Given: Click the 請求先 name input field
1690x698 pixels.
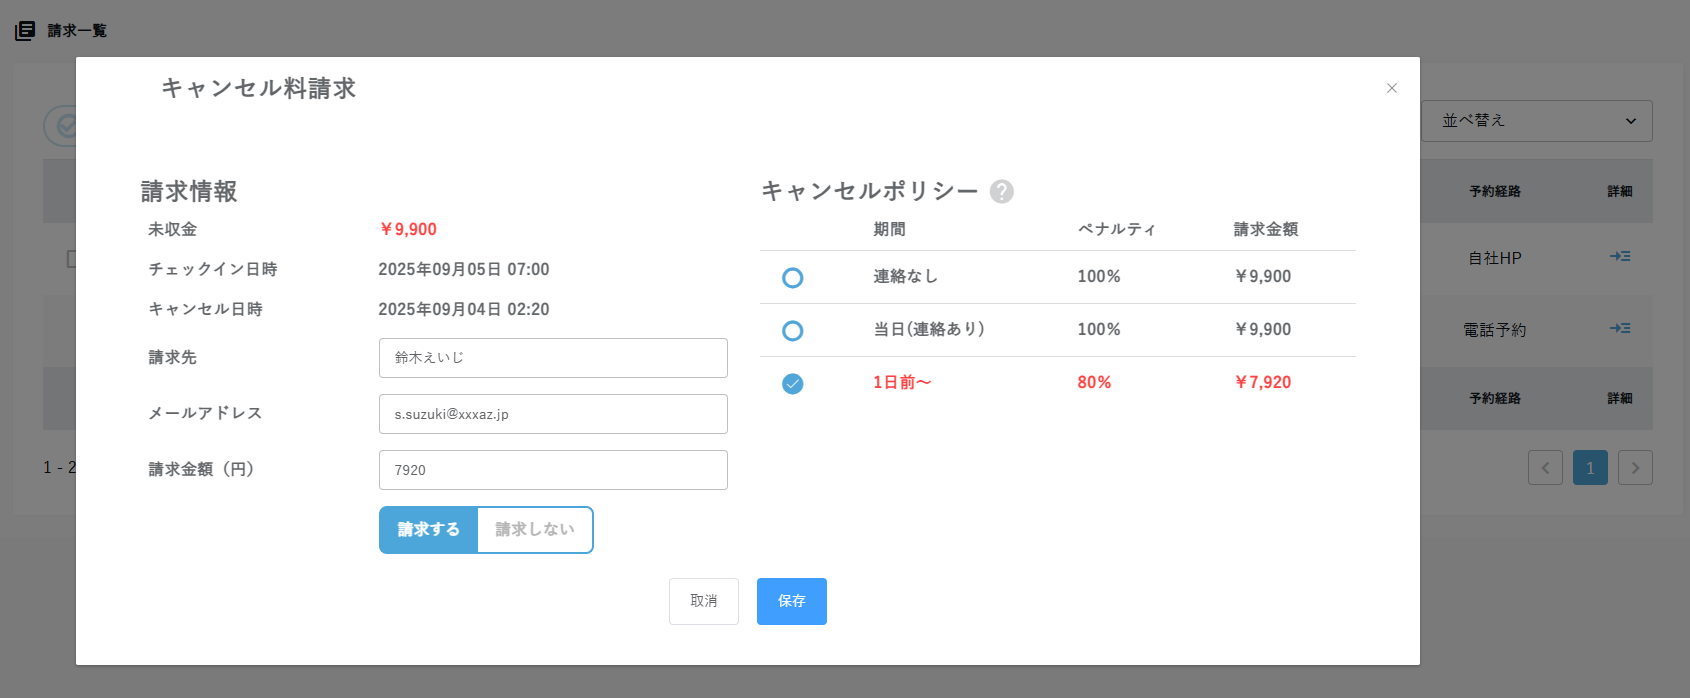Looking at the screenshot, I should (553, 358).
